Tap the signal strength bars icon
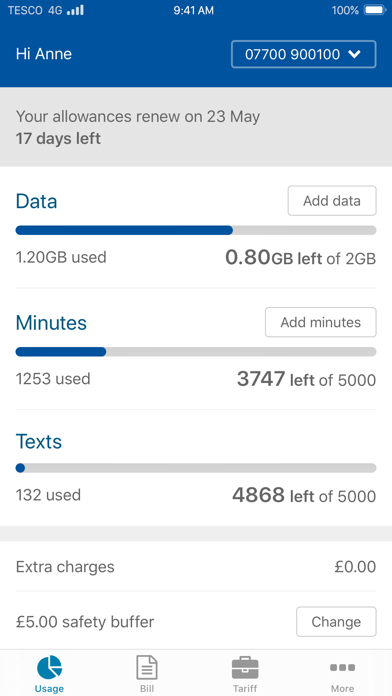Viewport: 392px width, 696px height. tap(75, 10)
